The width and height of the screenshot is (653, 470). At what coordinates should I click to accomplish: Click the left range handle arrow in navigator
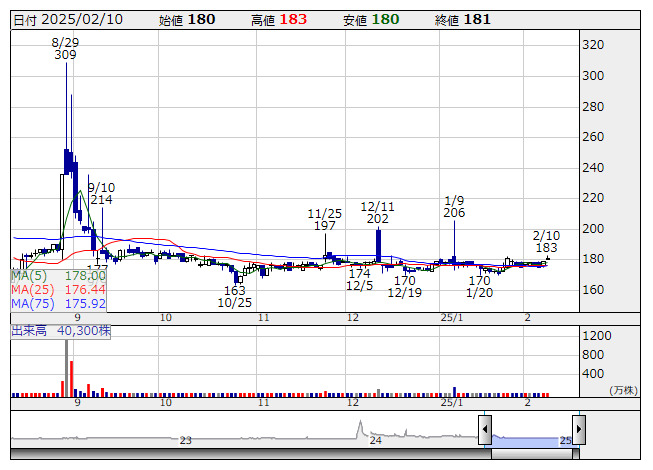[485, 431]
